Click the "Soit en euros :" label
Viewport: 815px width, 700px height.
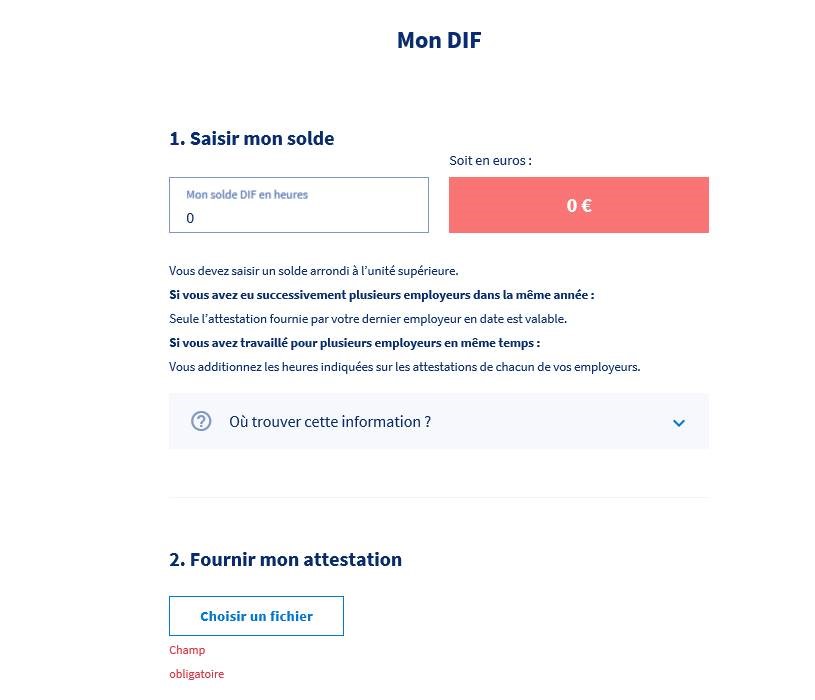click(490, 160)
